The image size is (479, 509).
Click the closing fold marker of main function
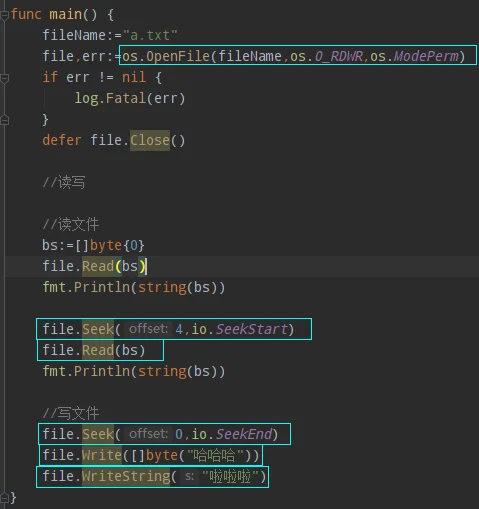coord(4,498)
